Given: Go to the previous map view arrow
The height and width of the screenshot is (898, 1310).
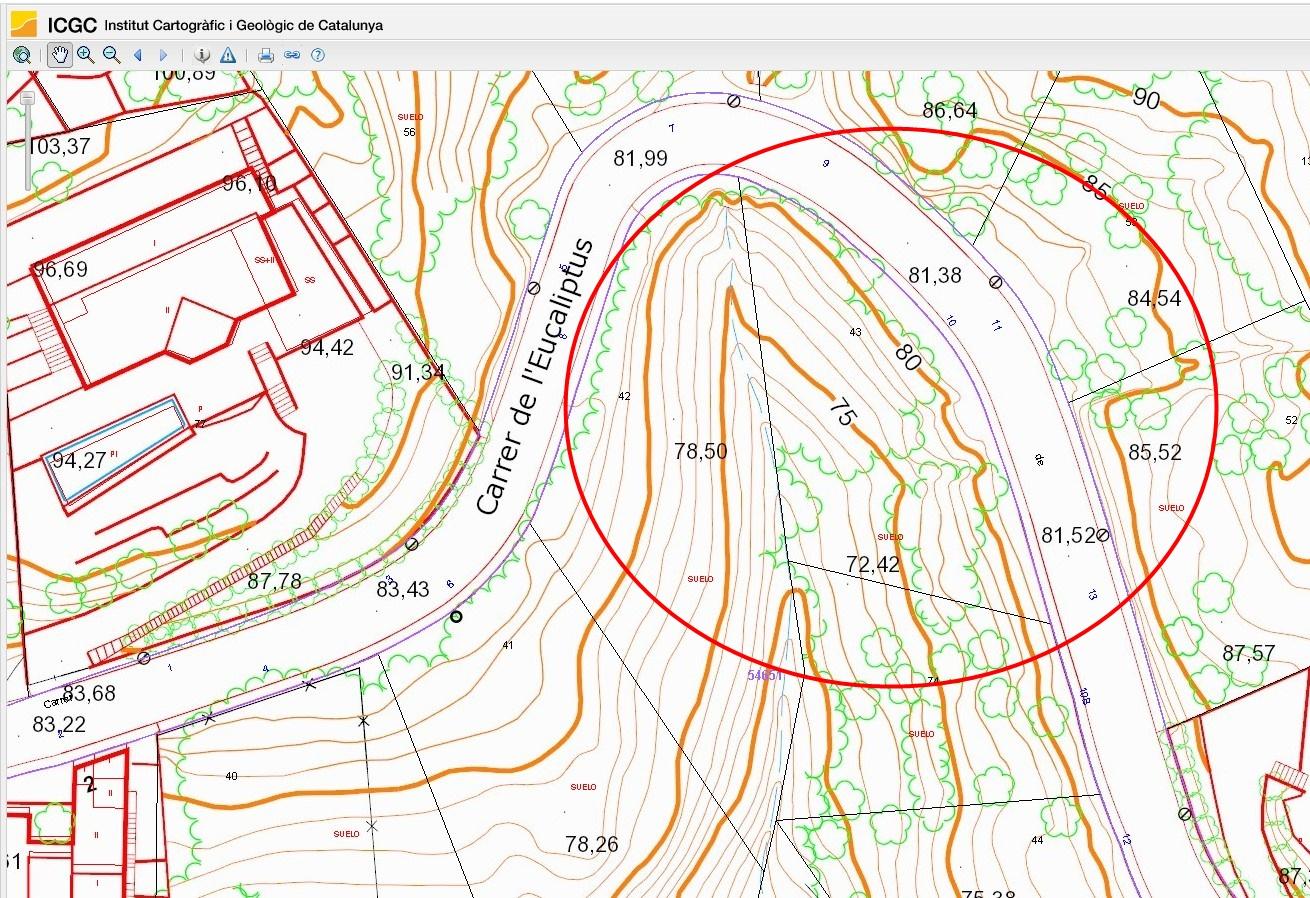Looking at the screenshot, I should click(138, 55).
